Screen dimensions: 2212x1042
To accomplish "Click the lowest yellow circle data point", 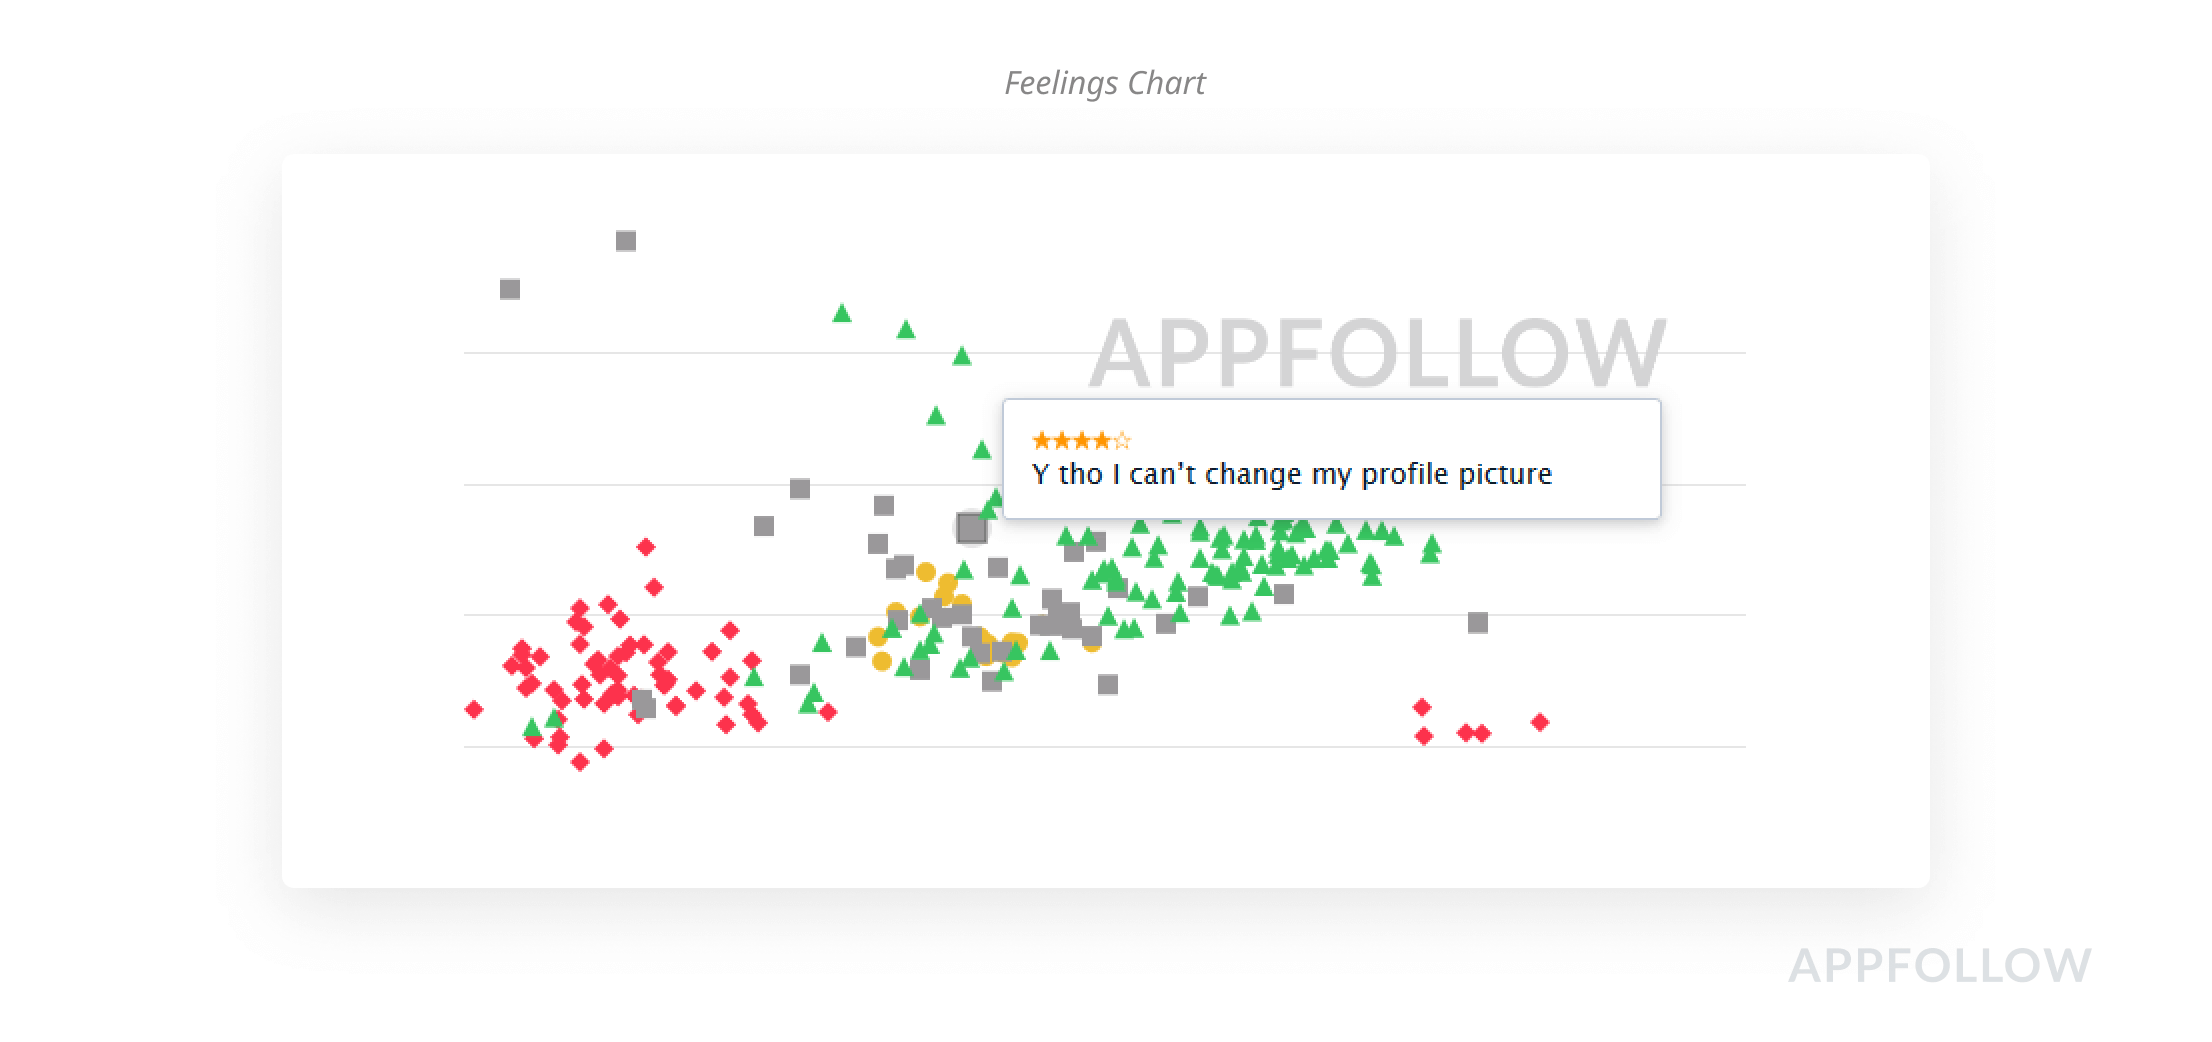I will [882, 661].
